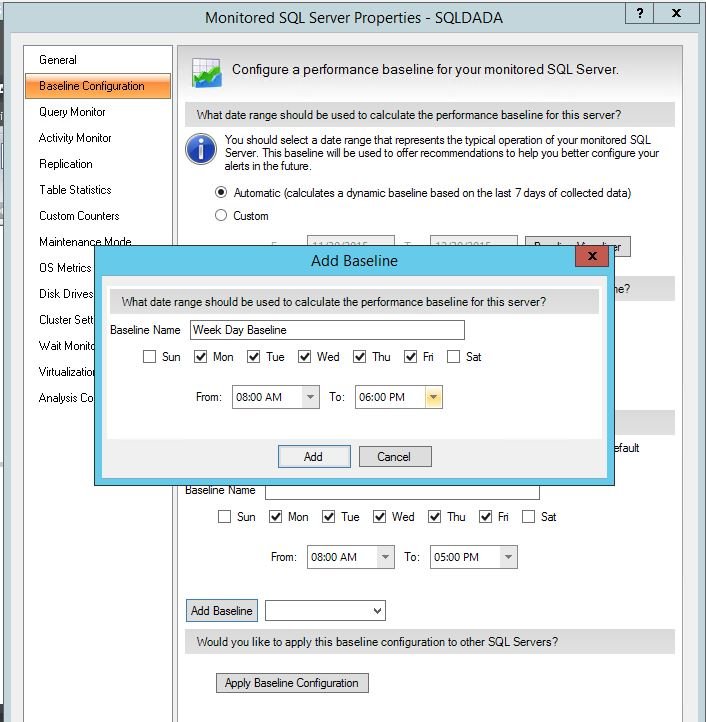Click the blue information icon
Screen dimensions: 706x722
(201, 149)
